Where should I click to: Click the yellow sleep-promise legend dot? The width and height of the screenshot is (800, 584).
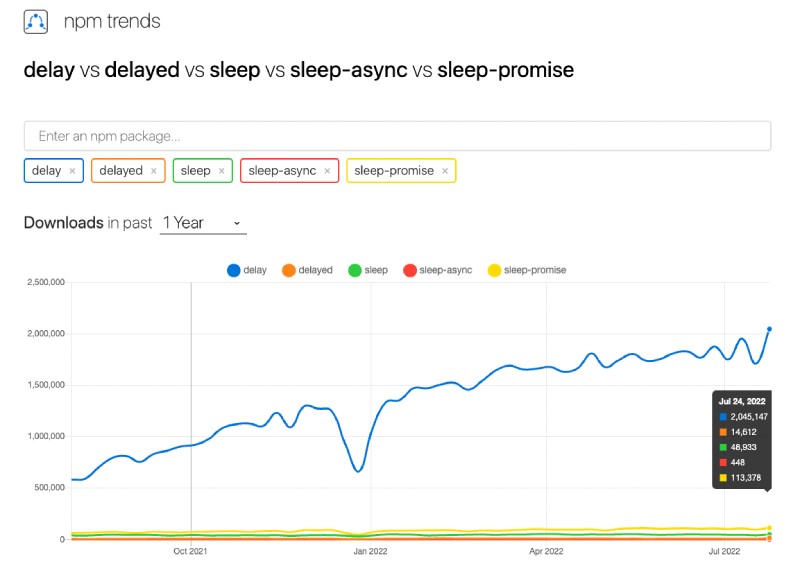[x=495, y=269]
